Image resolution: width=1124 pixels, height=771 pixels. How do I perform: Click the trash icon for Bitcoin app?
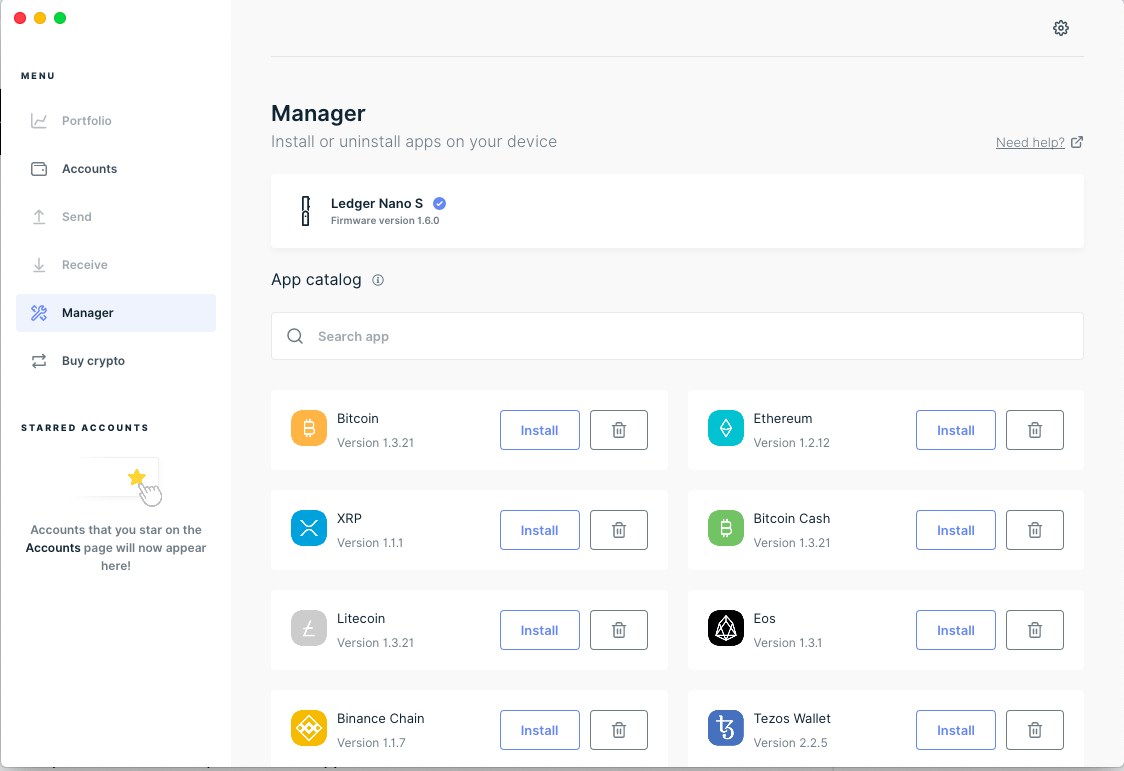coord(619,430)
